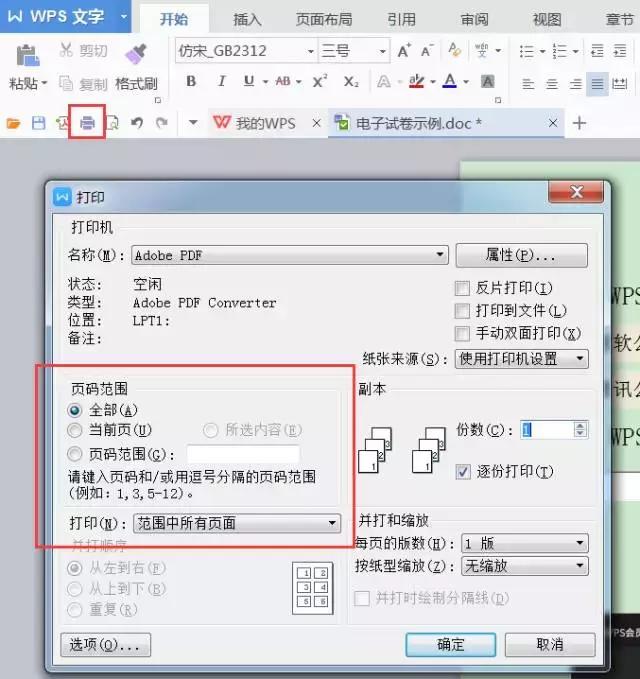The width and height of the screenshot is (640, 679).
Task: Toggle Italic formatting
Action: (x=221, y=81)
